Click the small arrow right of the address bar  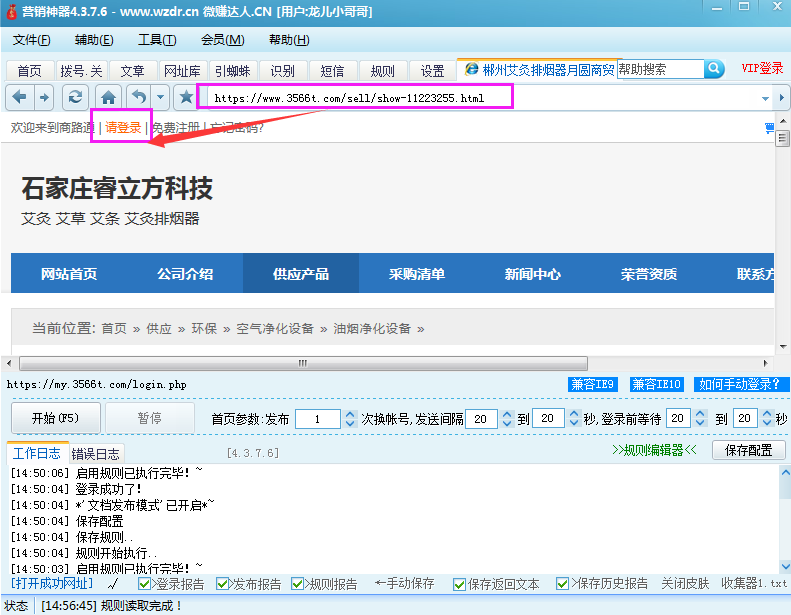coord(782,97)
